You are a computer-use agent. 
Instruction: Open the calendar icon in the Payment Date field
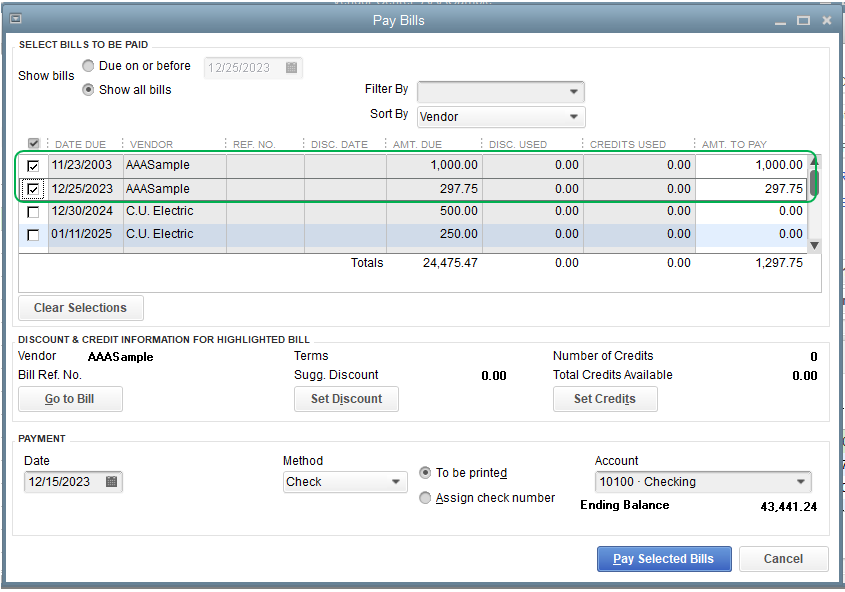pyautogui.click(x=110, y=481)
